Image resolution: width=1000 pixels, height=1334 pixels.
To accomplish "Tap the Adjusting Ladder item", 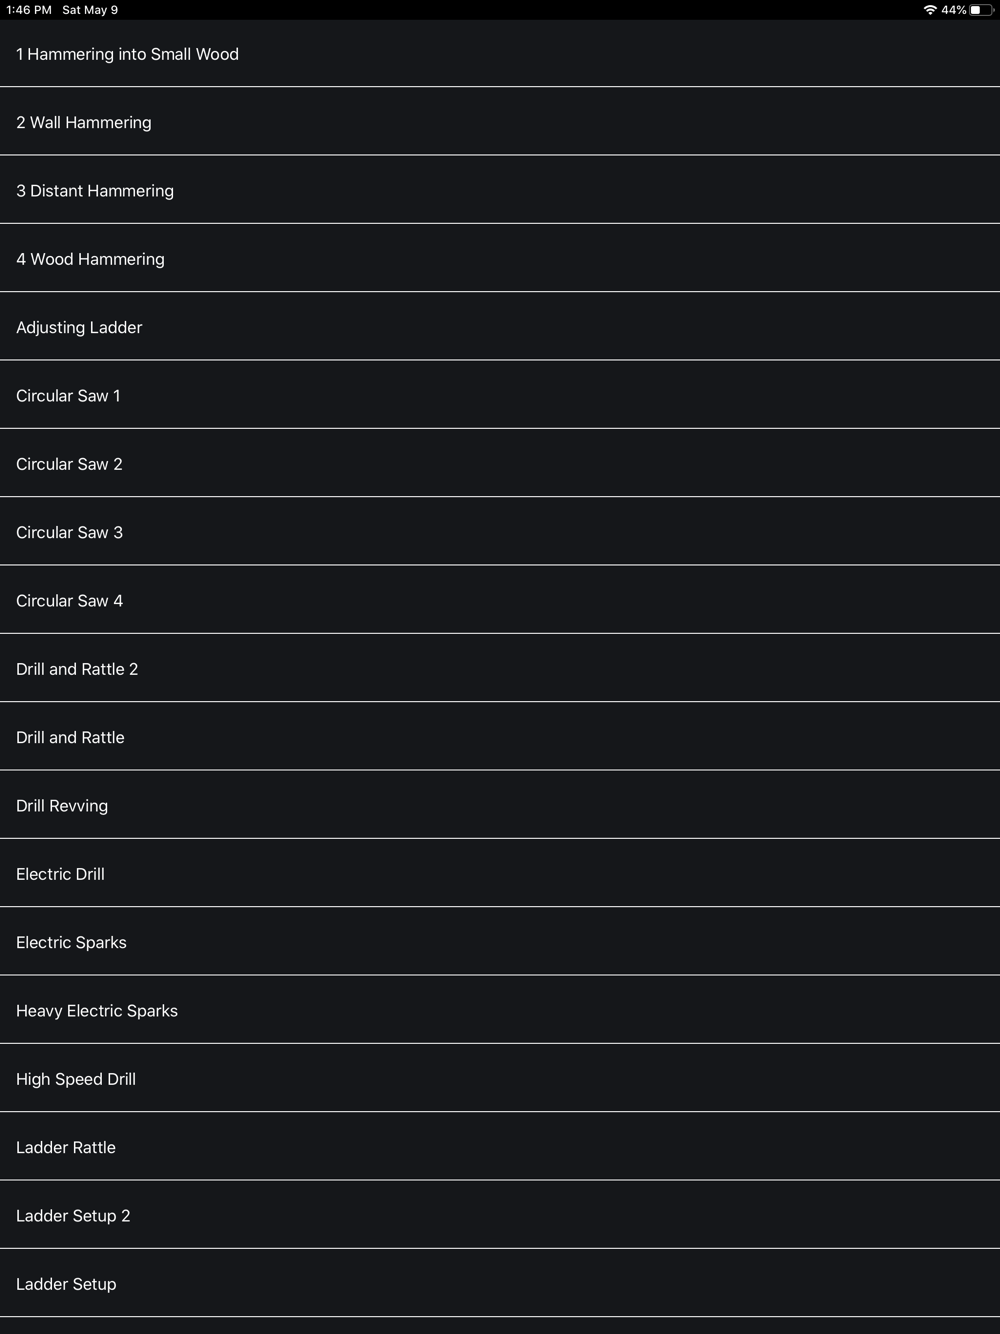I will coord(500,327).
